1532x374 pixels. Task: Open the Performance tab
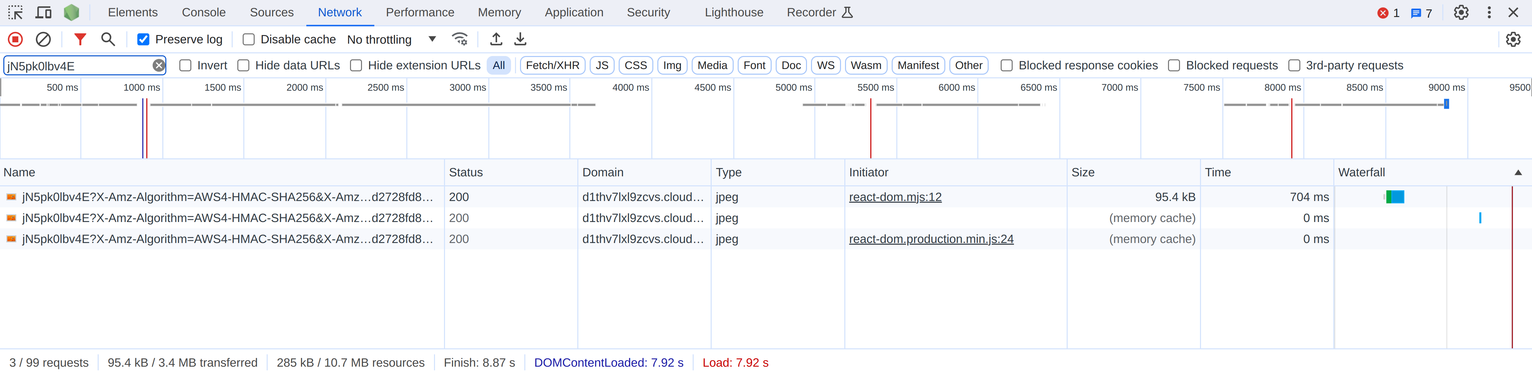click(420, 13)
